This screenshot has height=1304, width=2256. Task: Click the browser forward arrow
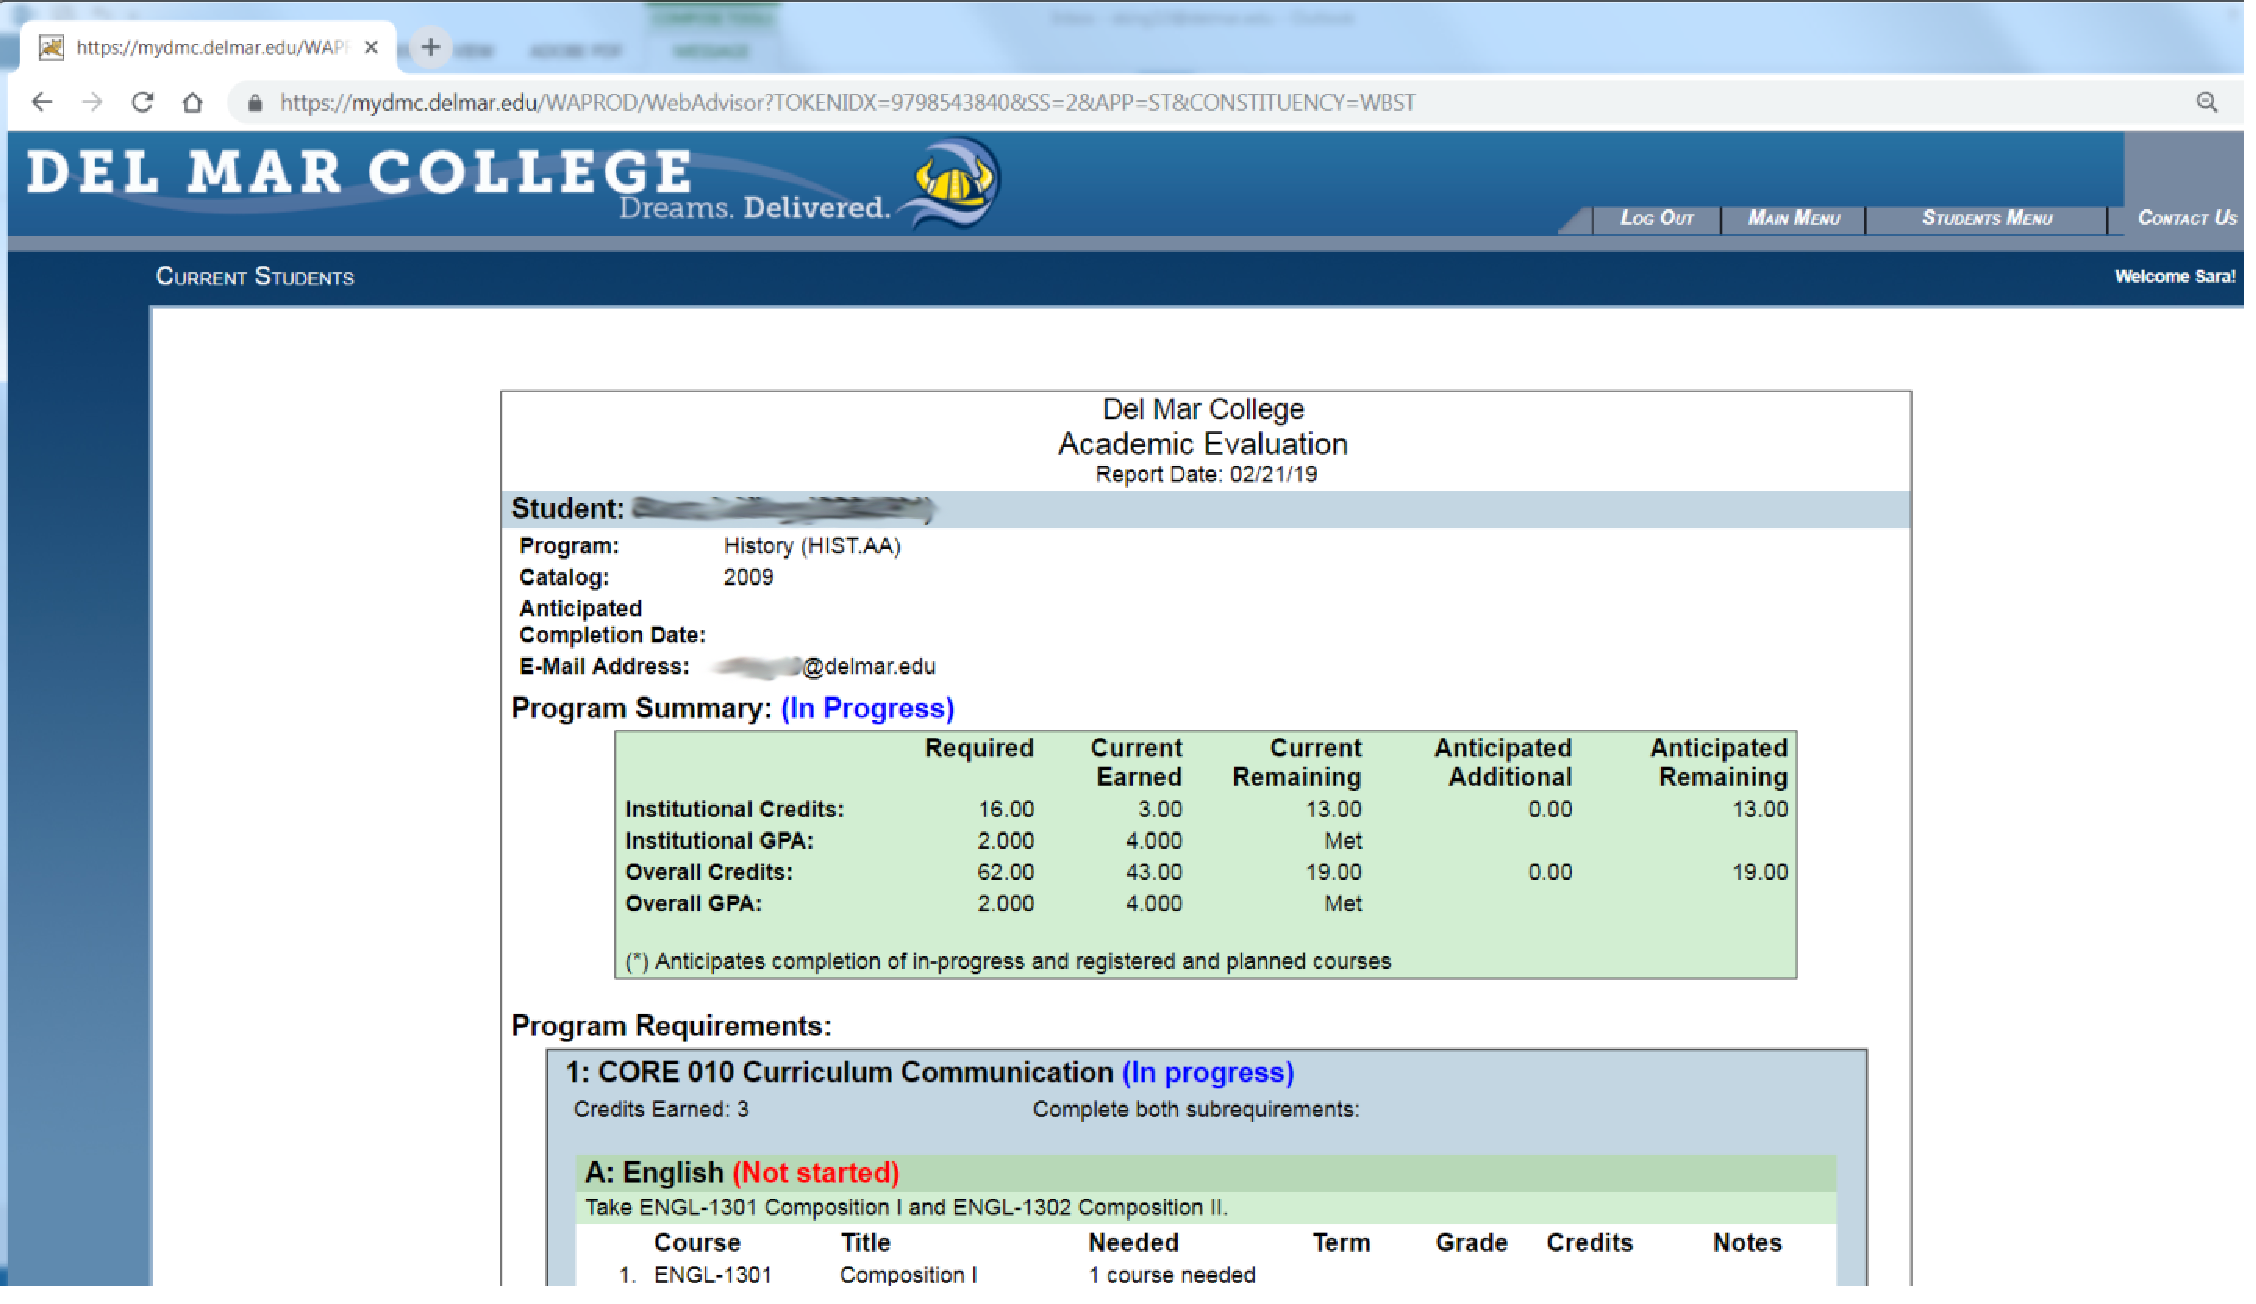tap(92, 102)
